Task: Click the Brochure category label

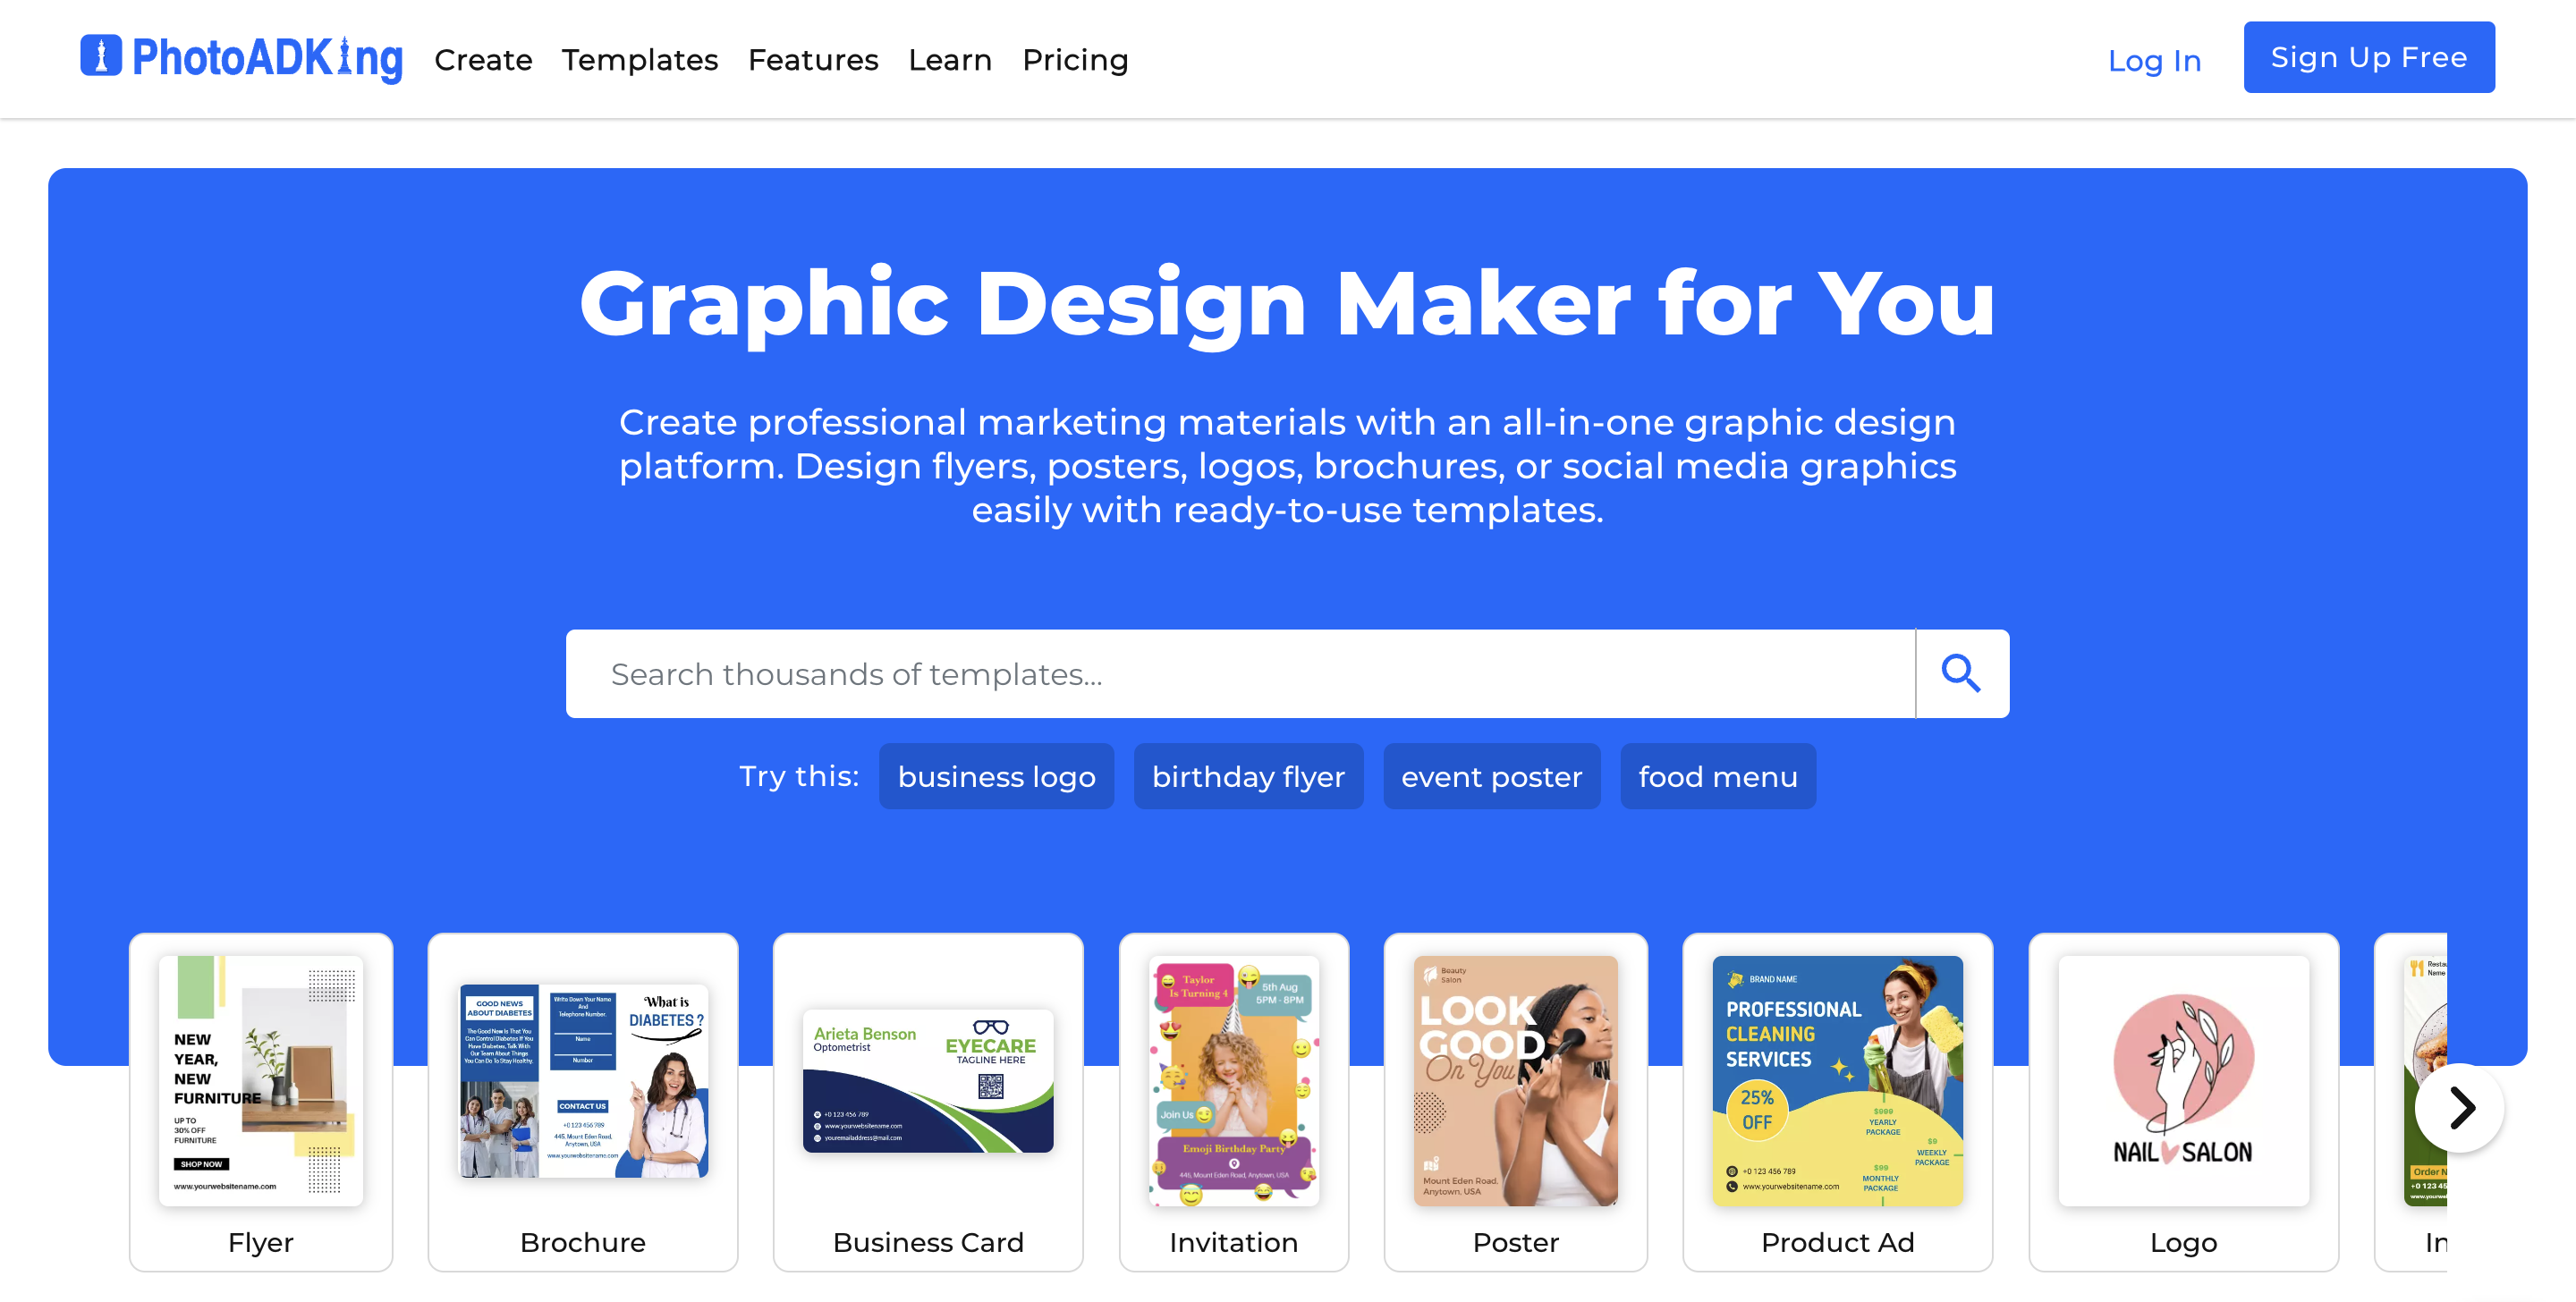Action: pyautogui.click(x=583, y=1242)
